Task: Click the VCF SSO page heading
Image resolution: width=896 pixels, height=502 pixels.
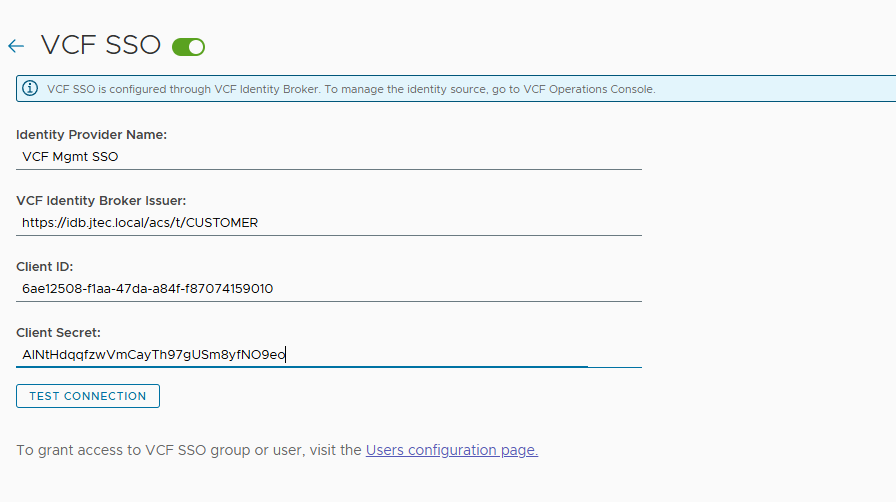Action: tap(101, 45)
